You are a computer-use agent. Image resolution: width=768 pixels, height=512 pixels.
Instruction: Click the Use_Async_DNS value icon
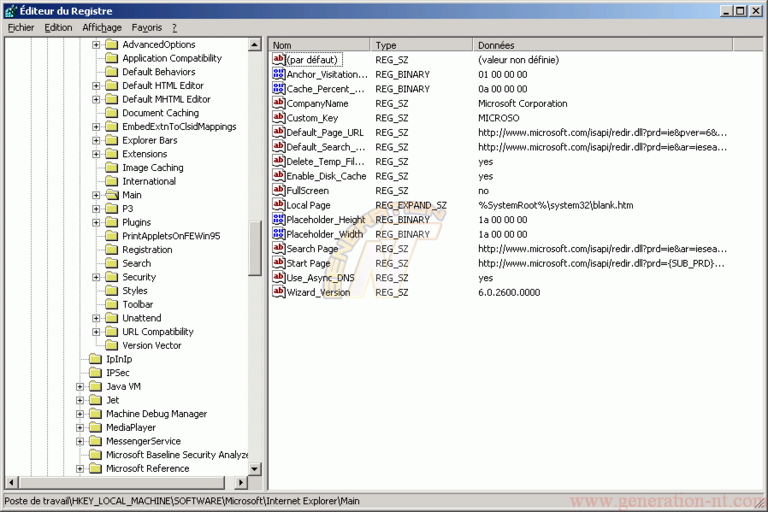pos(279,277)
